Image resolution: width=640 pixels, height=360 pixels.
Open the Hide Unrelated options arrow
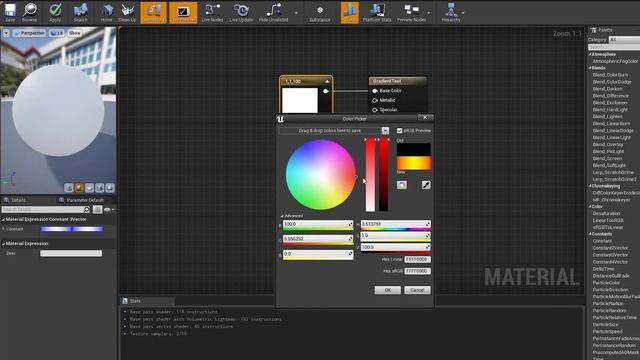(x=296, y=13)
